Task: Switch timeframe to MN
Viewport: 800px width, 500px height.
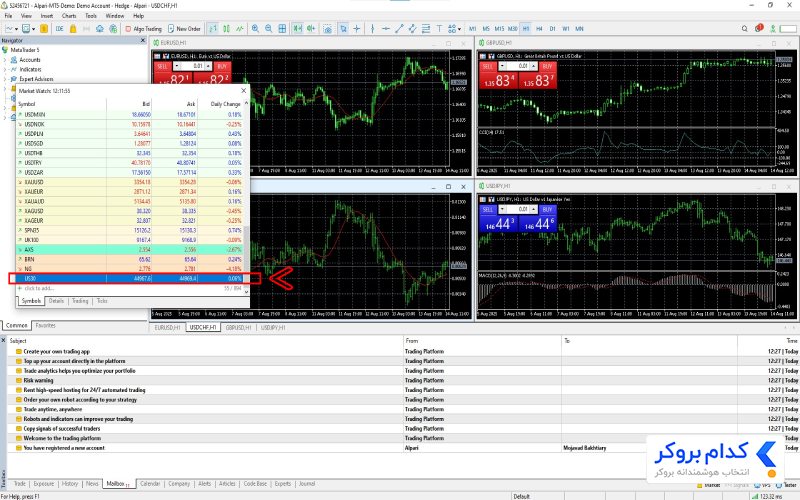Action: pyautogui.click(x=580, y=29)
